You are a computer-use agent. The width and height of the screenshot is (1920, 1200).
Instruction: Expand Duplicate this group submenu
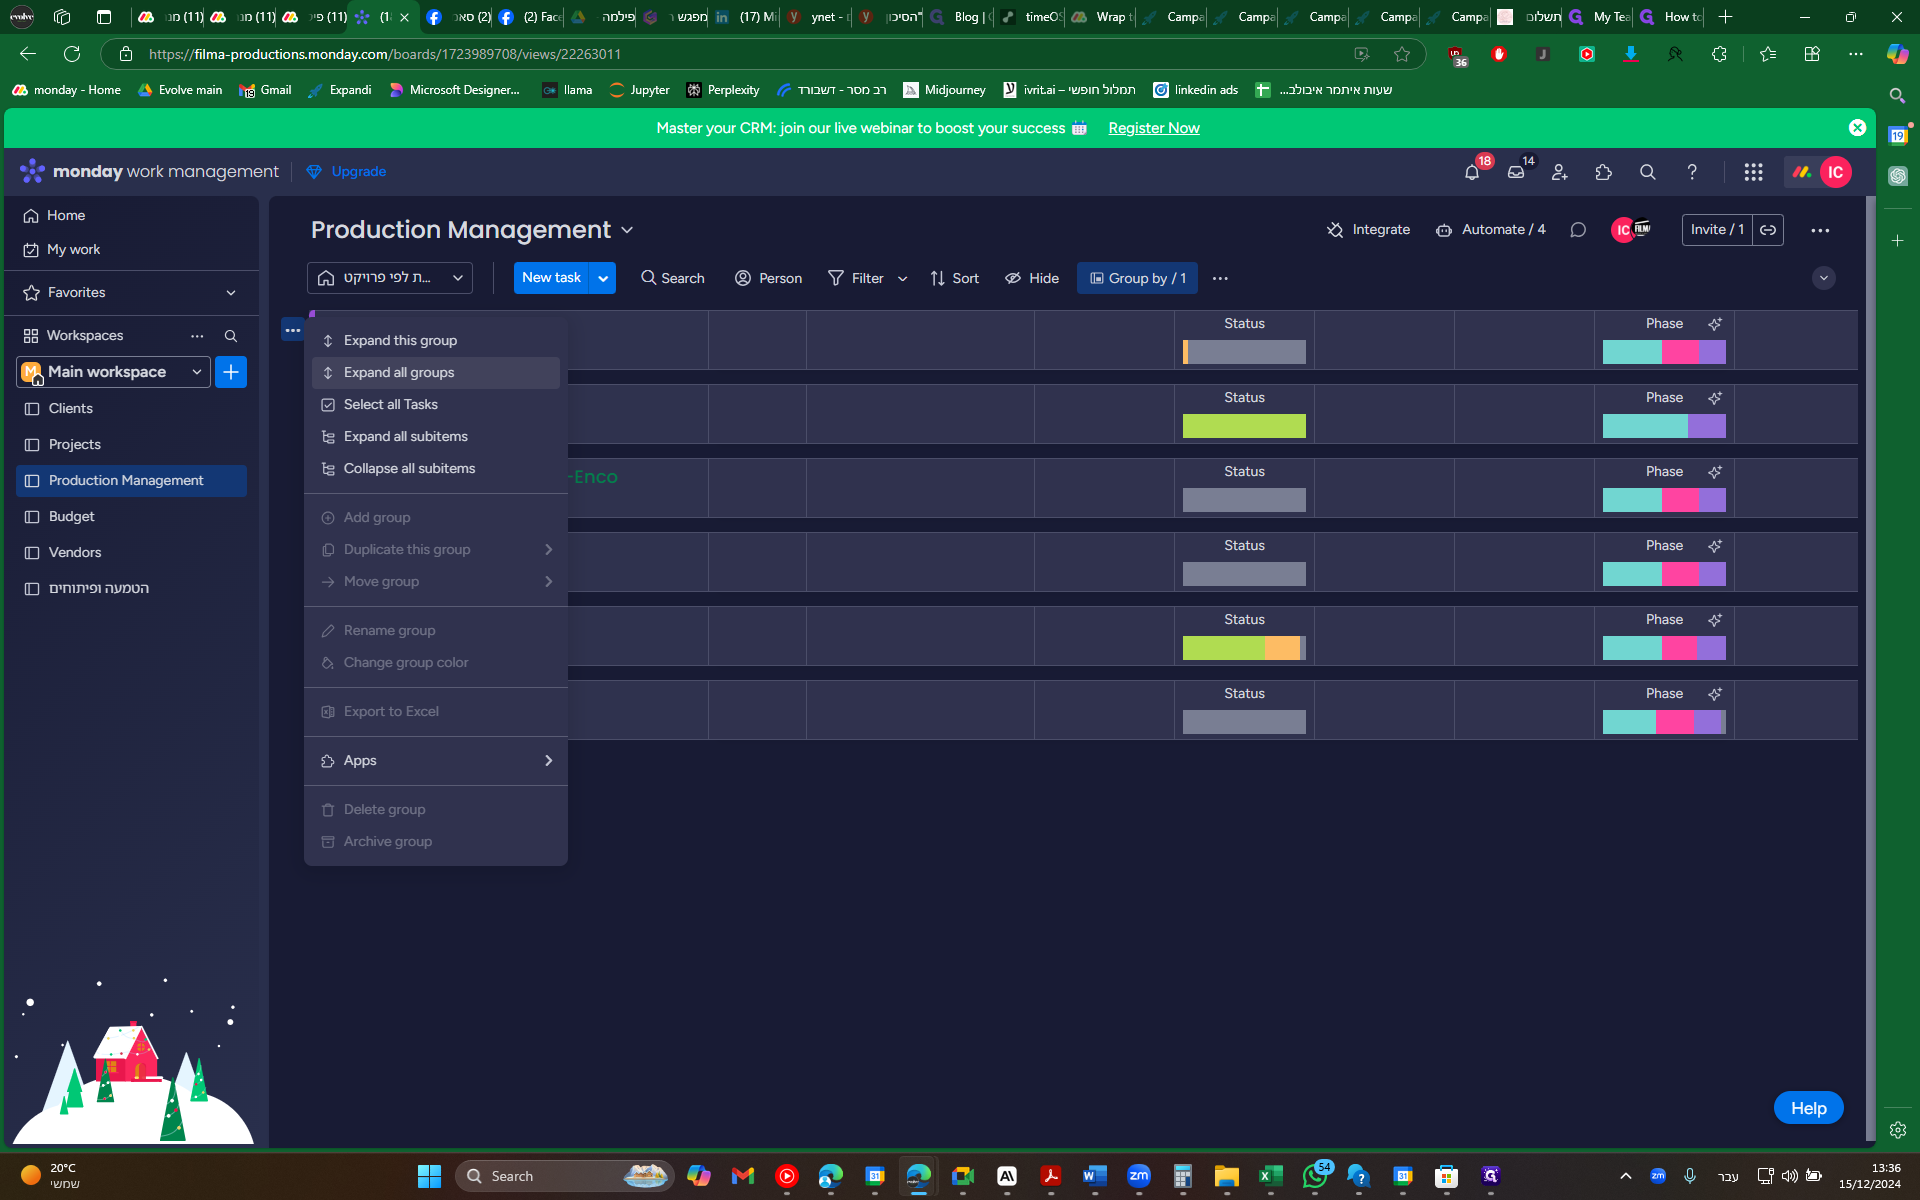point(548,550)
